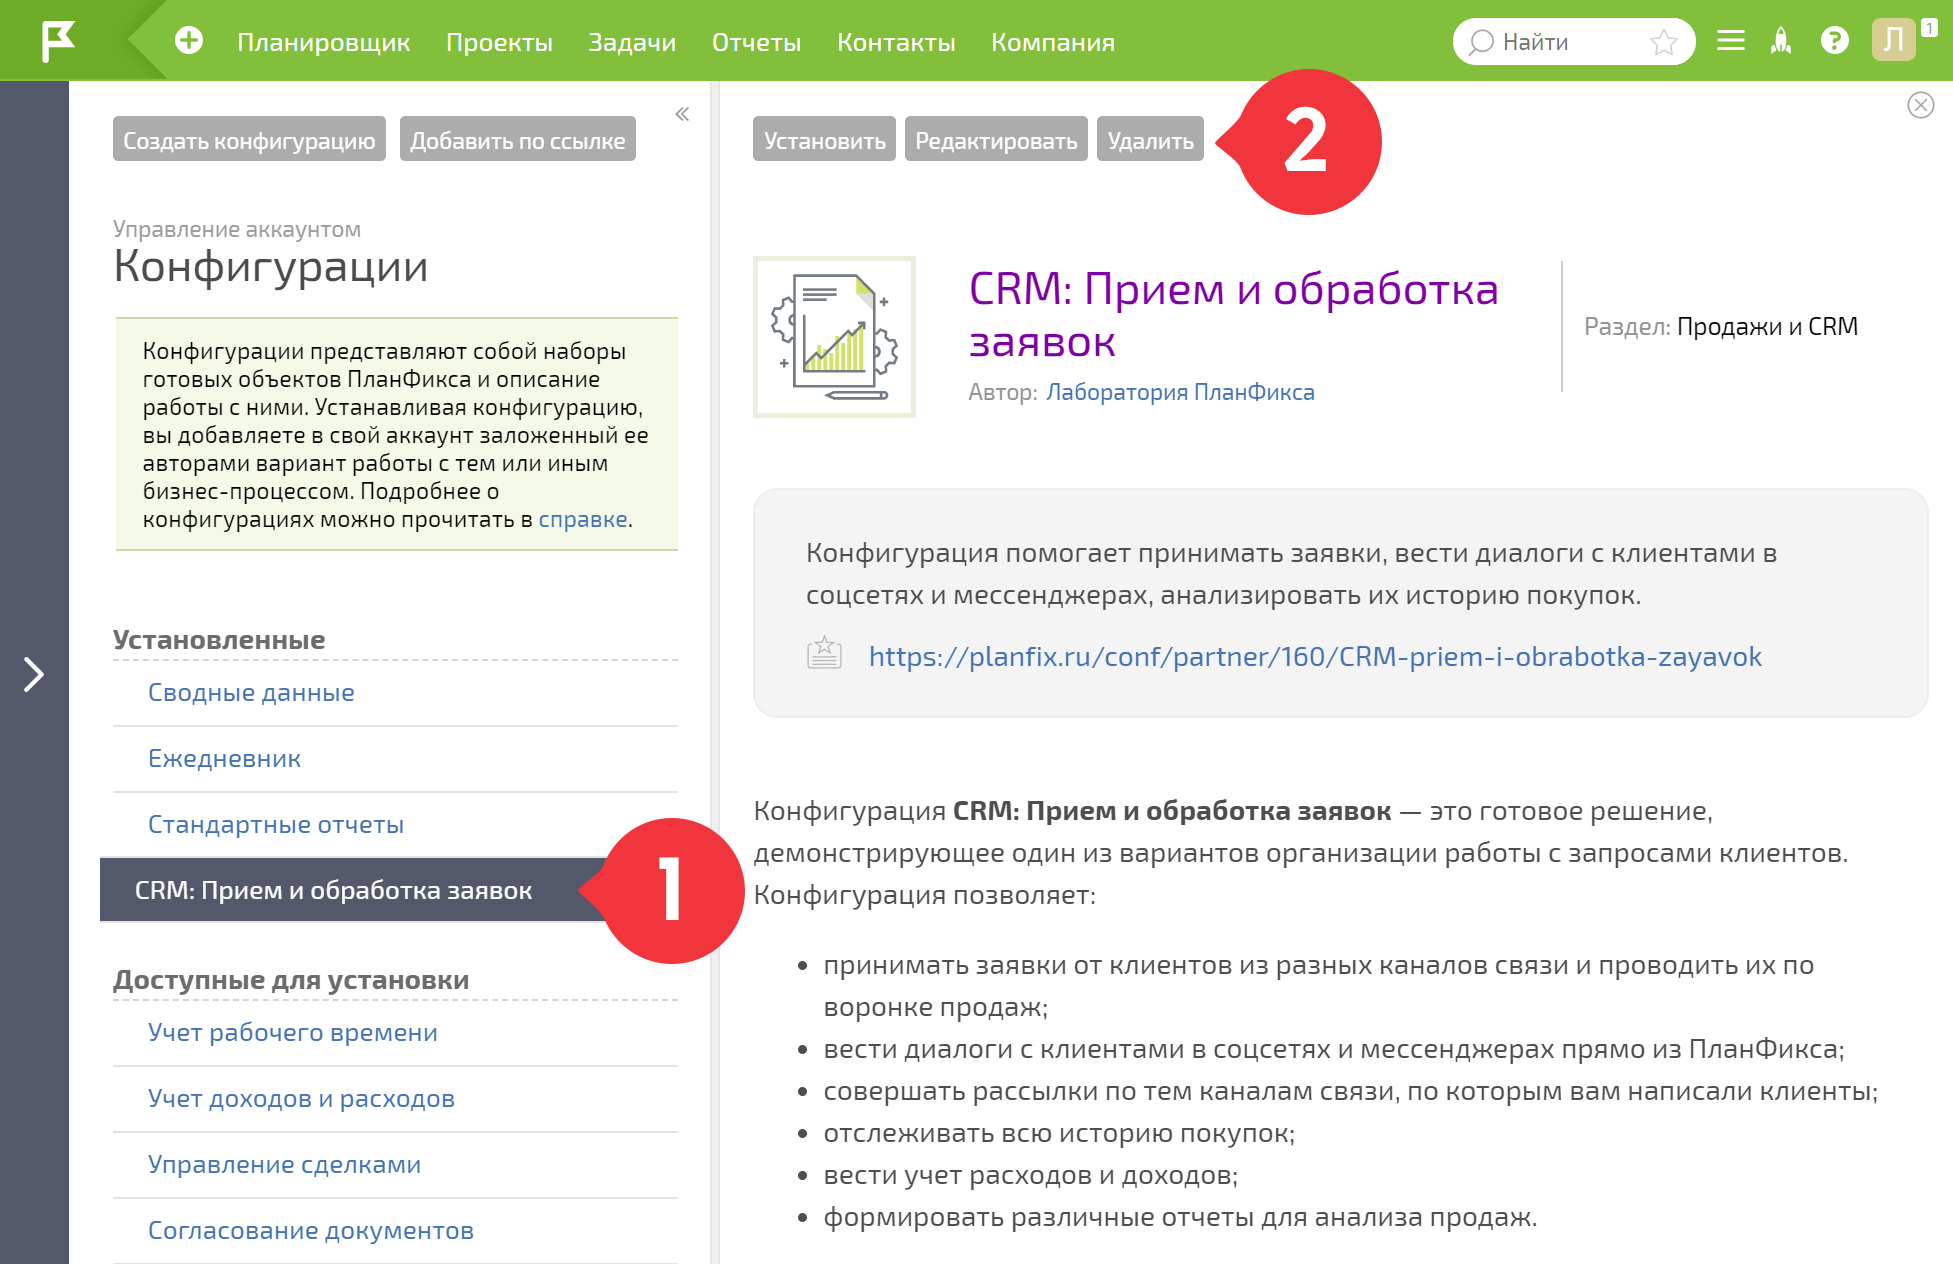Open the Проекты menu
The height and width of the screenshot is (1264, 1953).
[499, 42]
